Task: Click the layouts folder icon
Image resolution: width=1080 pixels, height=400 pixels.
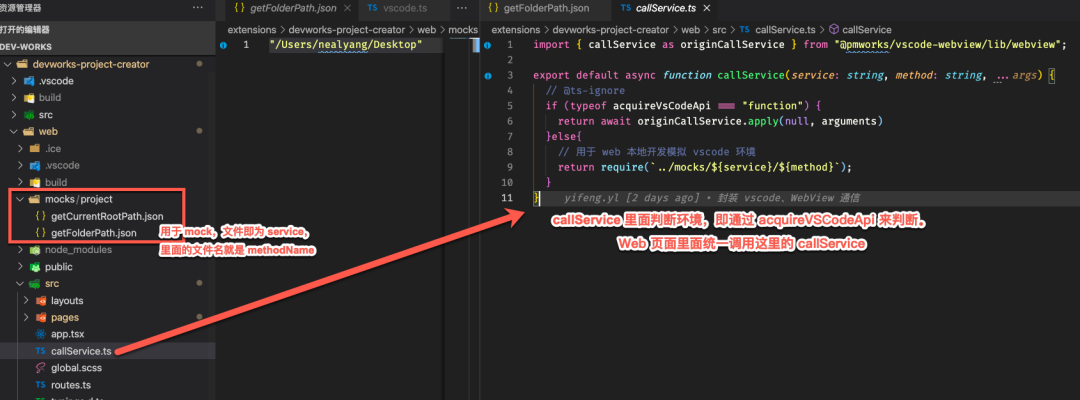Action: tap(41, 301)
